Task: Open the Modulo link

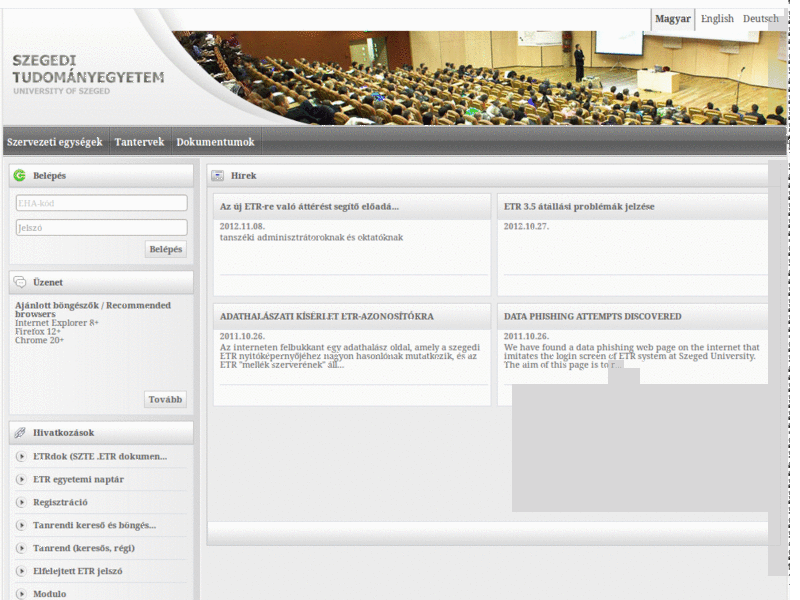Action: point(49,594)
